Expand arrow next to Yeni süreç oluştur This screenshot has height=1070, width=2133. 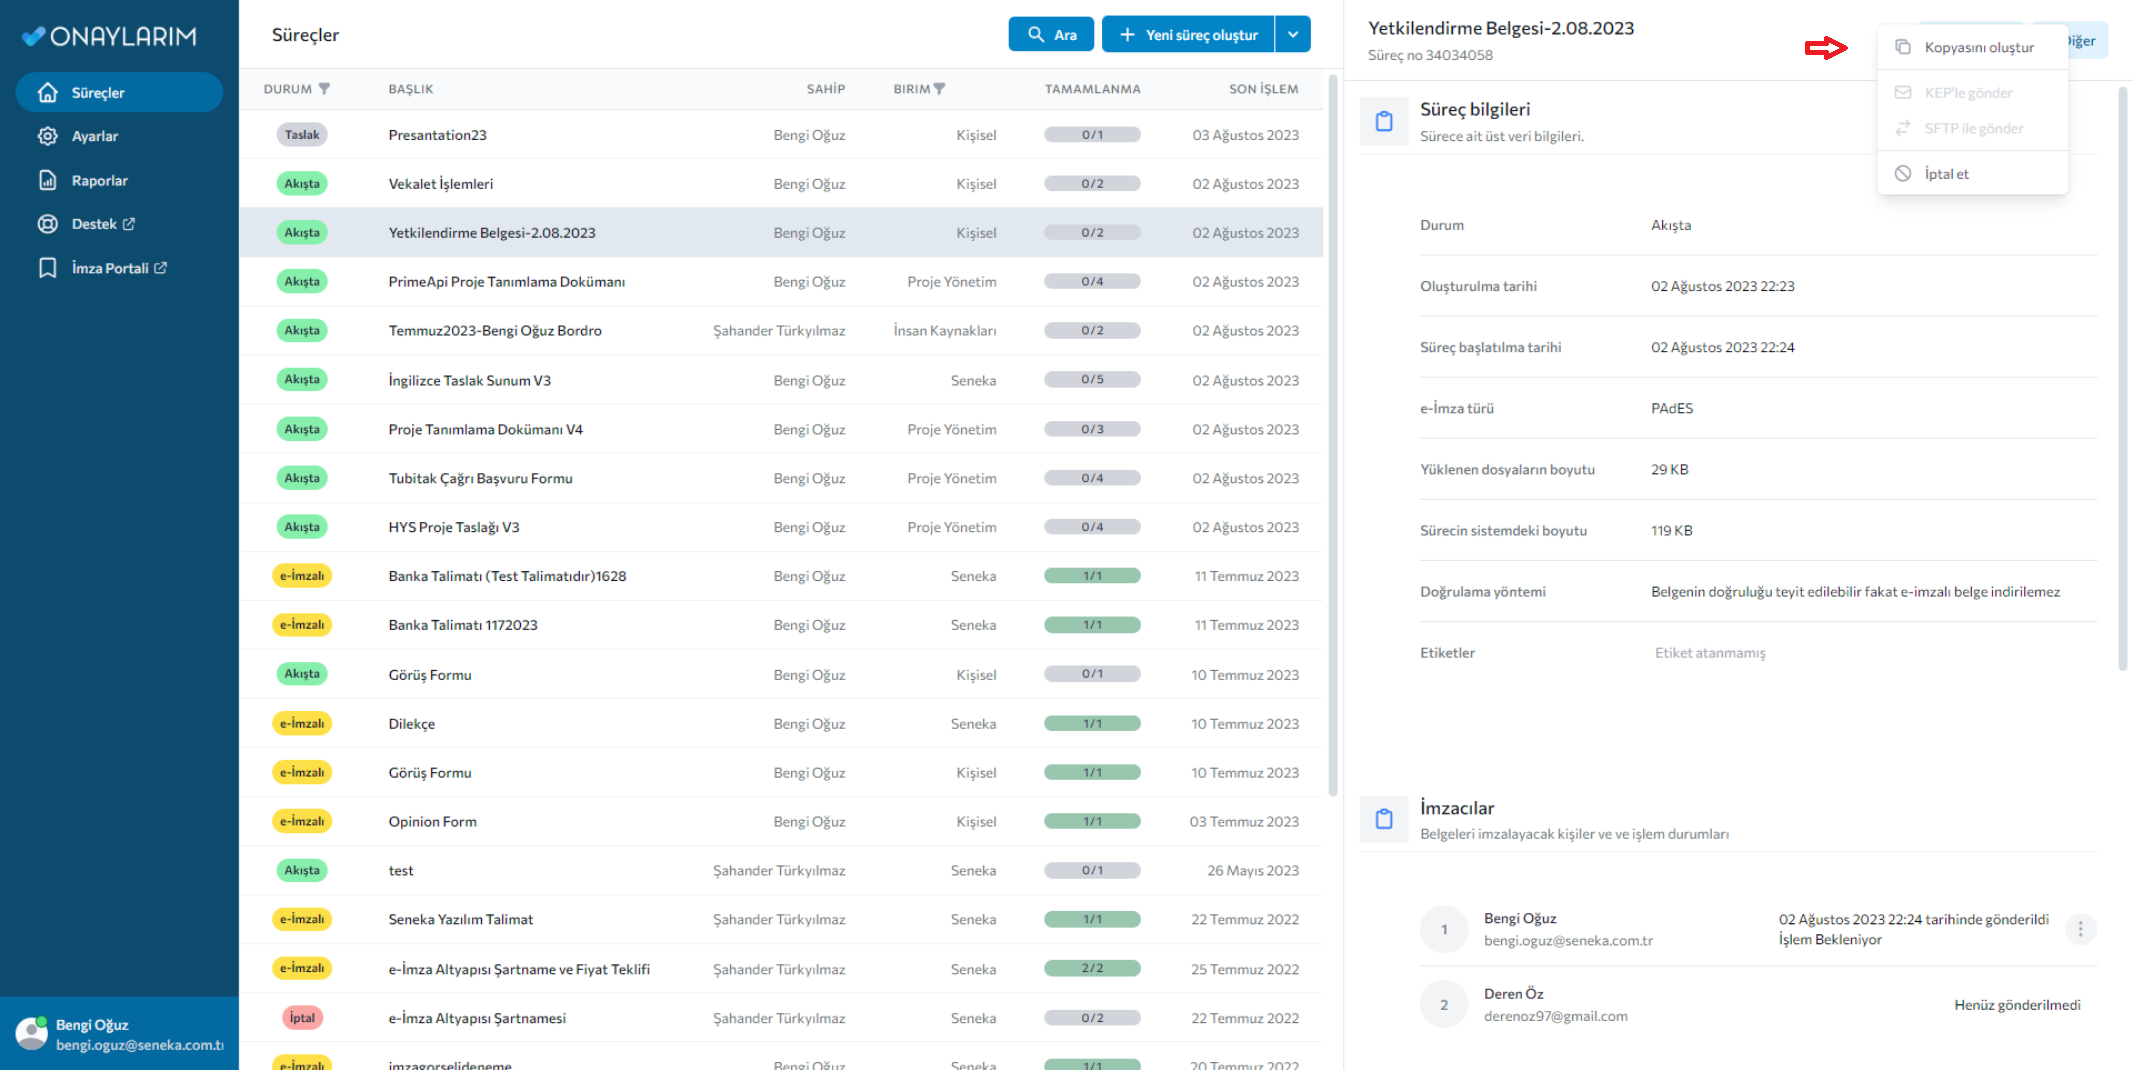click(1292, 34)
